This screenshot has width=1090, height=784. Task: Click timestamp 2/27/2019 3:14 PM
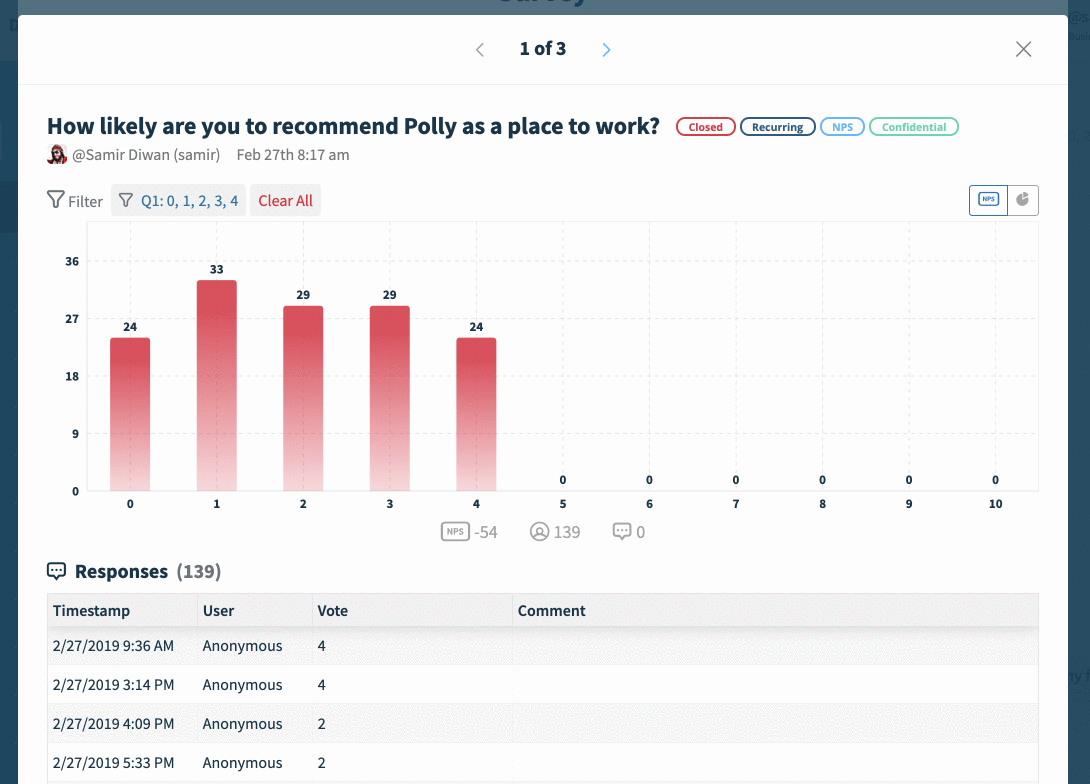pos(113,685)
